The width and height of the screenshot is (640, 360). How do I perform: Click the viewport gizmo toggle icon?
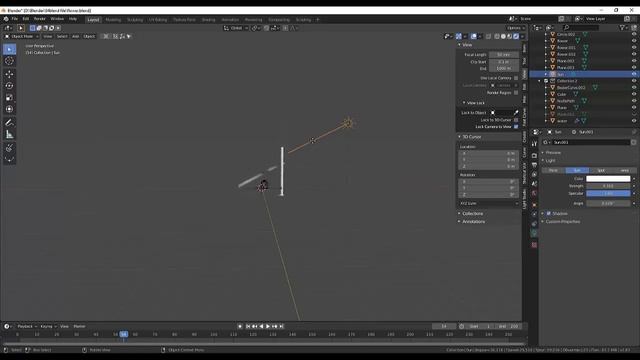[x=459, y=36]
